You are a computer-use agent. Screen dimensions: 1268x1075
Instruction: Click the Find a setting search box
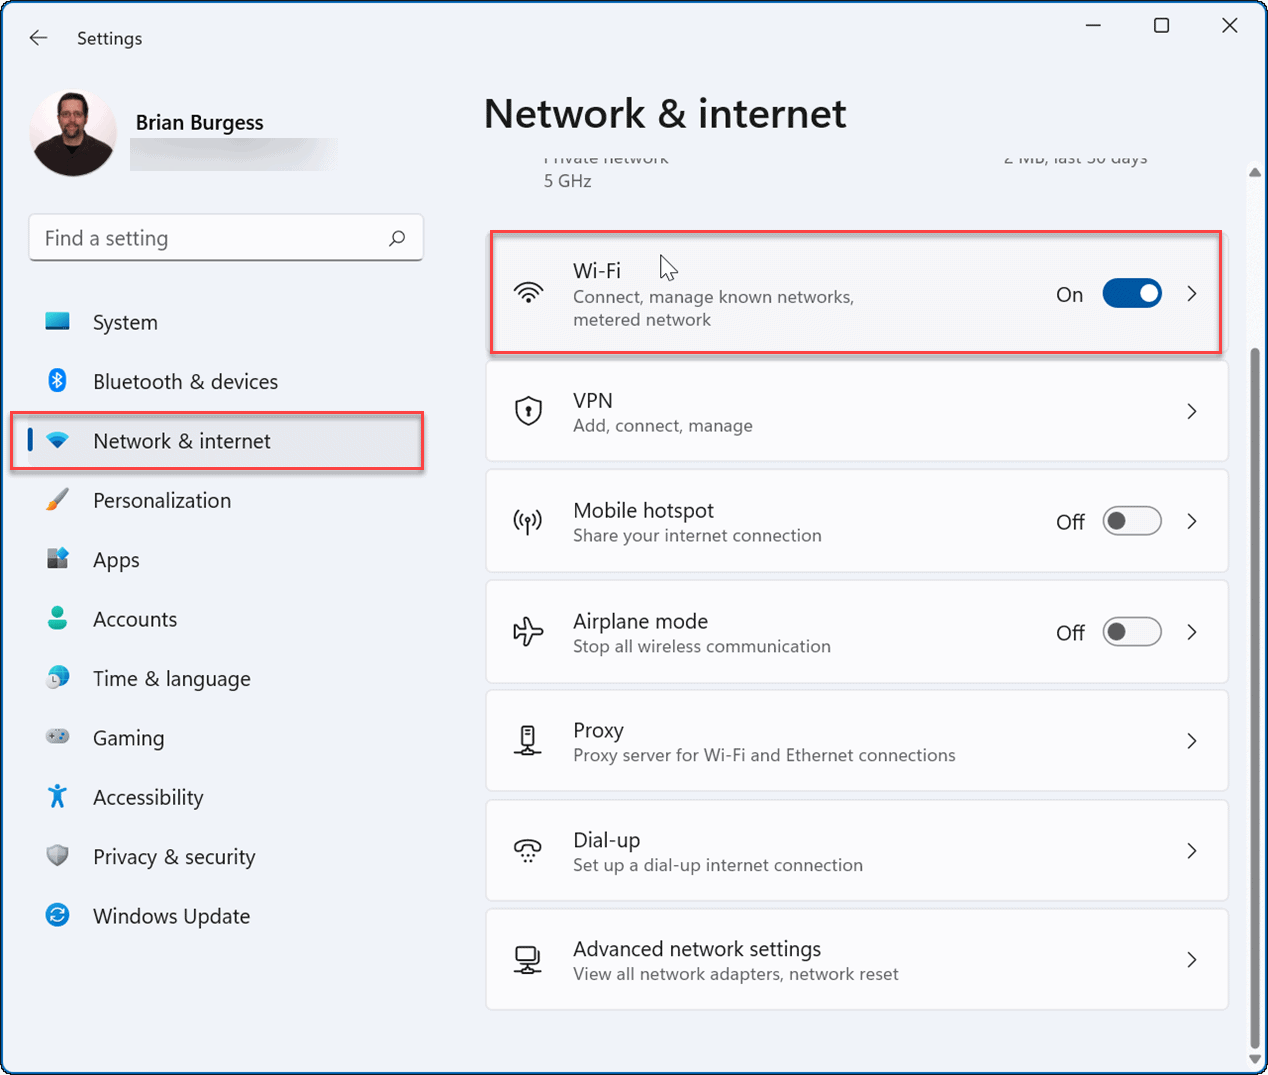coord(226,238)
